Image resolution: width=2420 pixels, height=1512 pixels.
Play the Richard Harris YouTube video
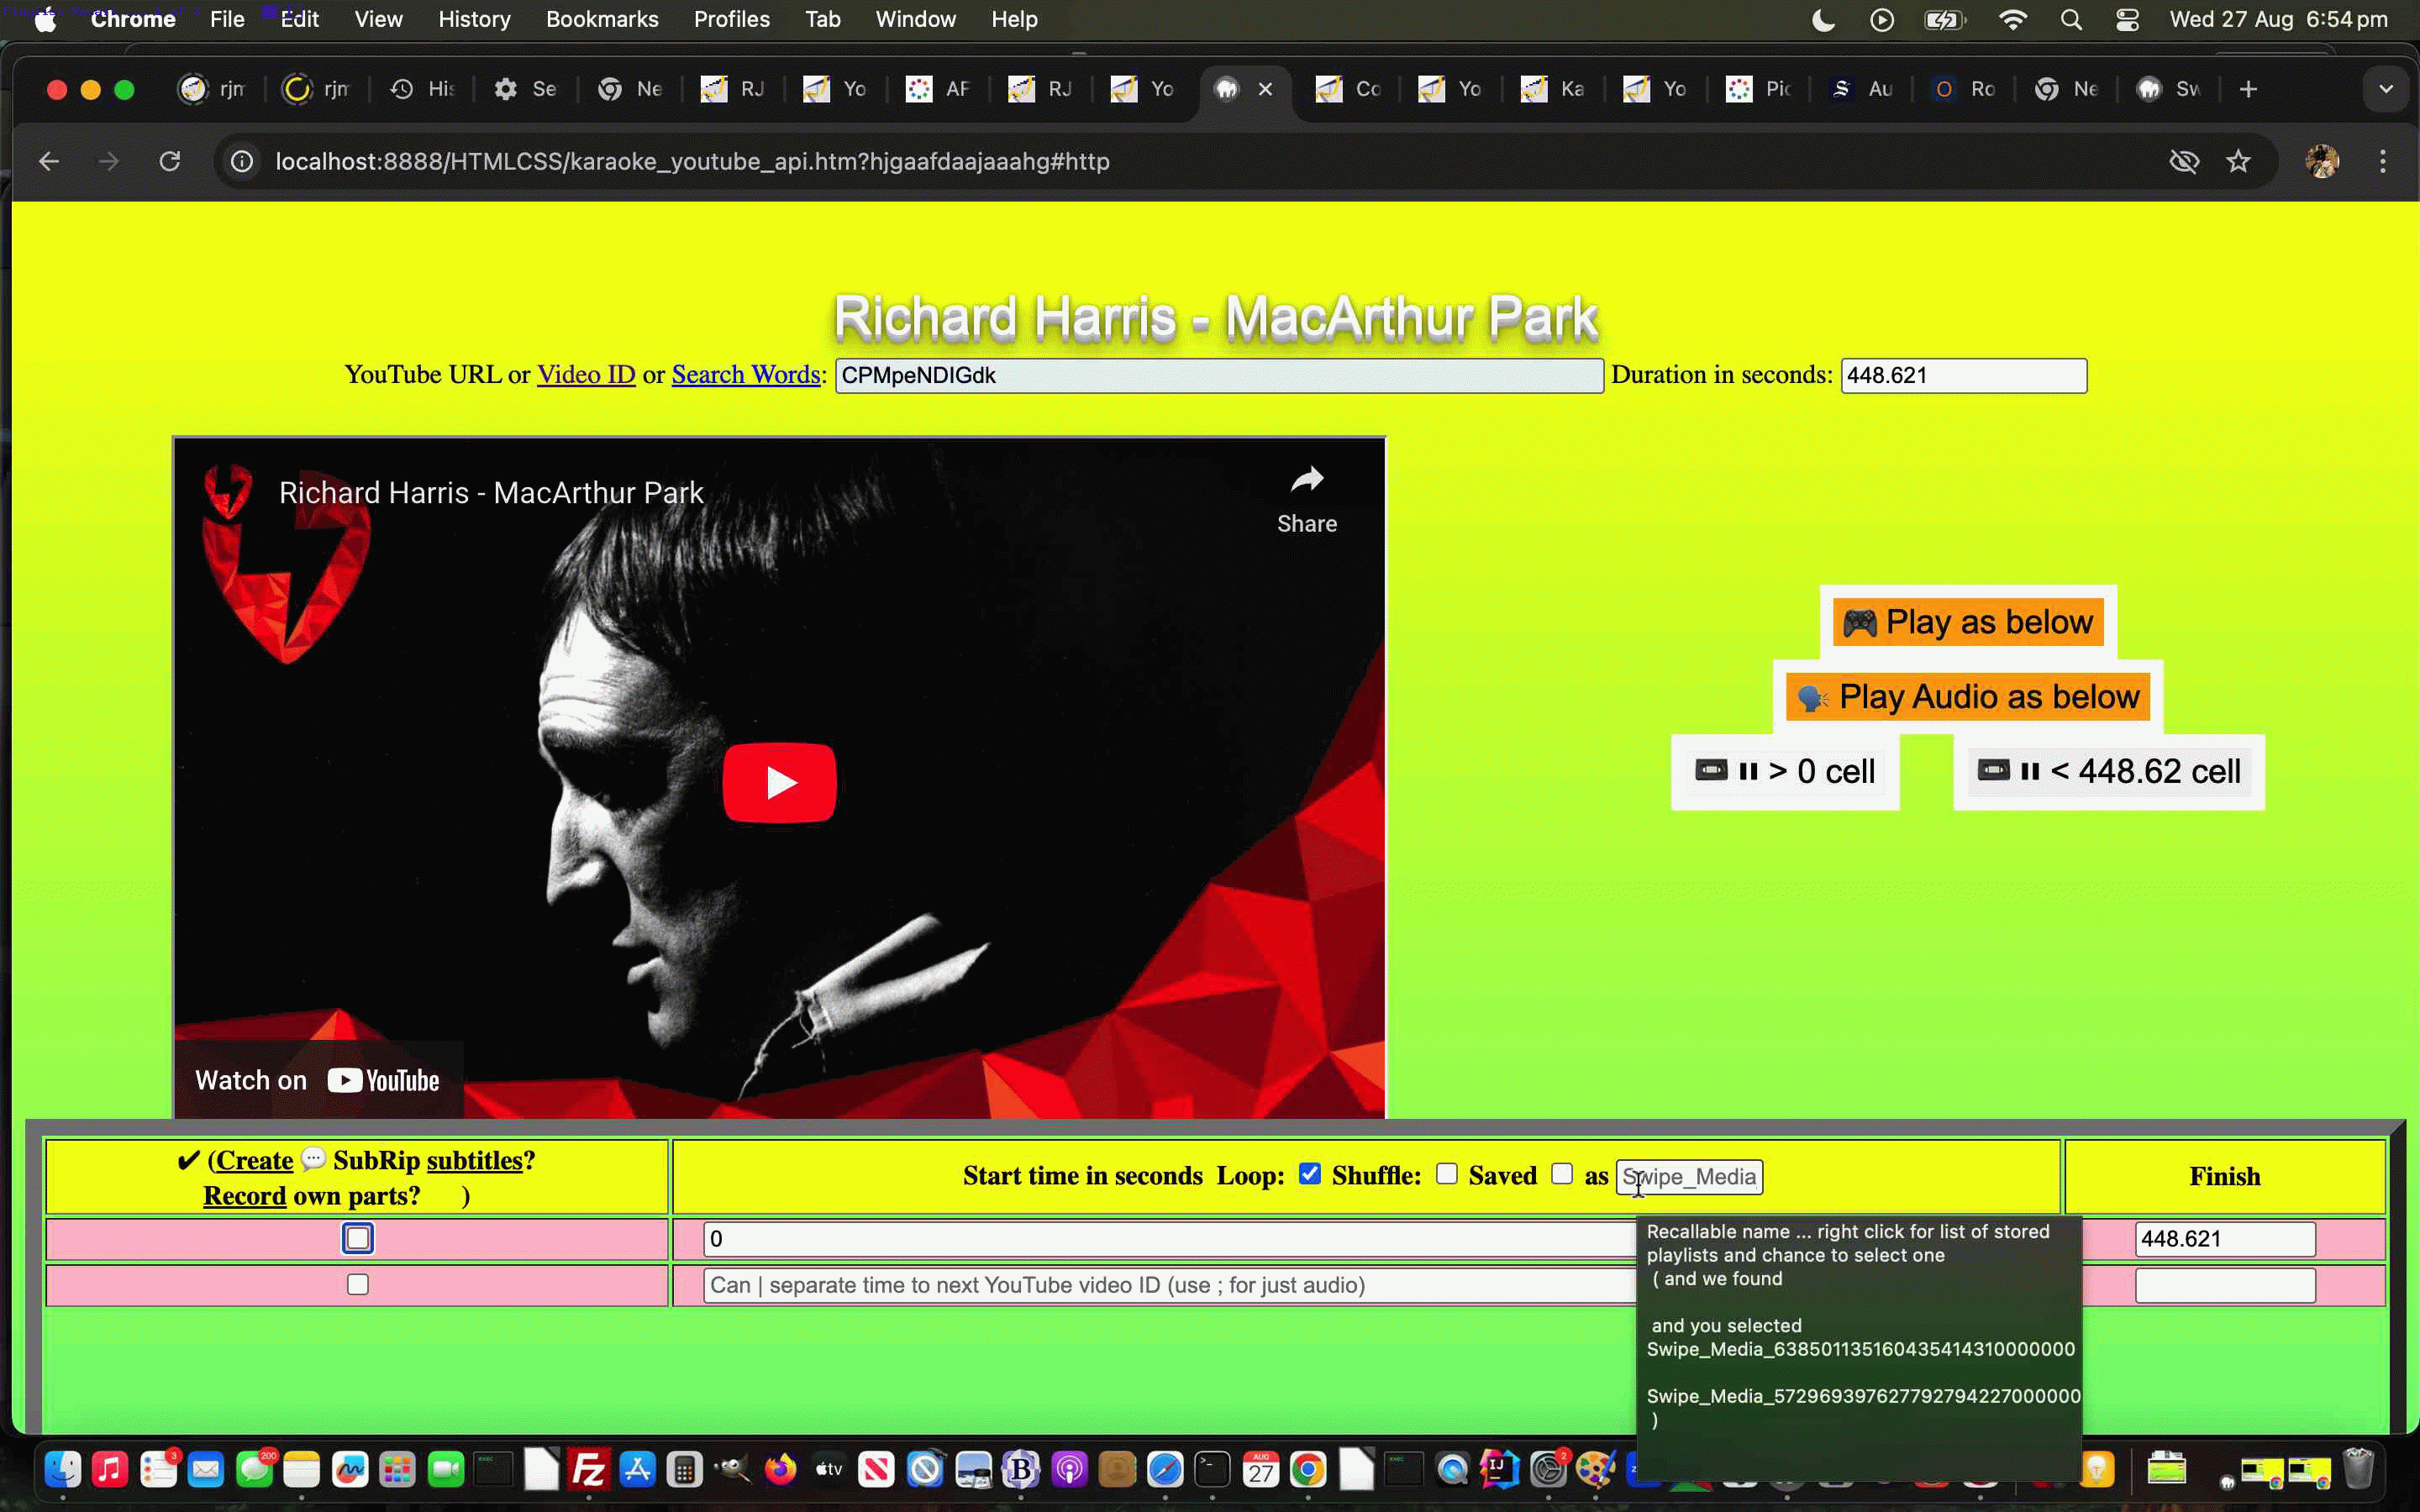pyautogui.click(x=779, y=782)
